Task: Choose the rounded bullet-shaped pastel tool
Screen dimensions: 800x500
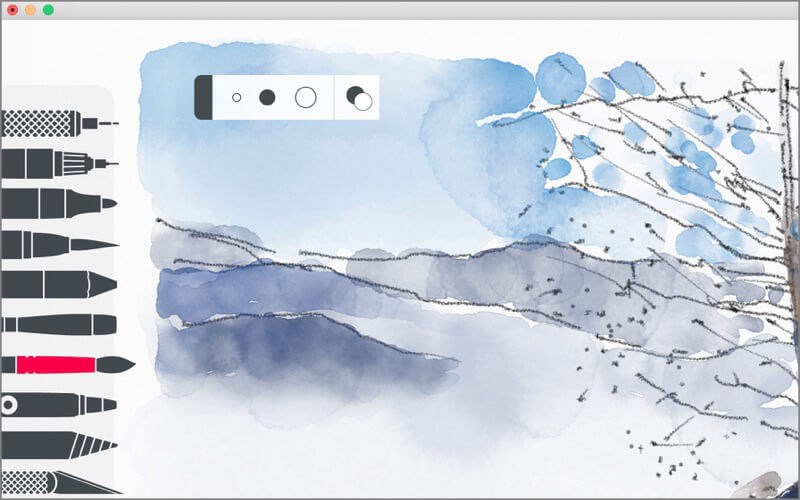Action: click(59, 325)
